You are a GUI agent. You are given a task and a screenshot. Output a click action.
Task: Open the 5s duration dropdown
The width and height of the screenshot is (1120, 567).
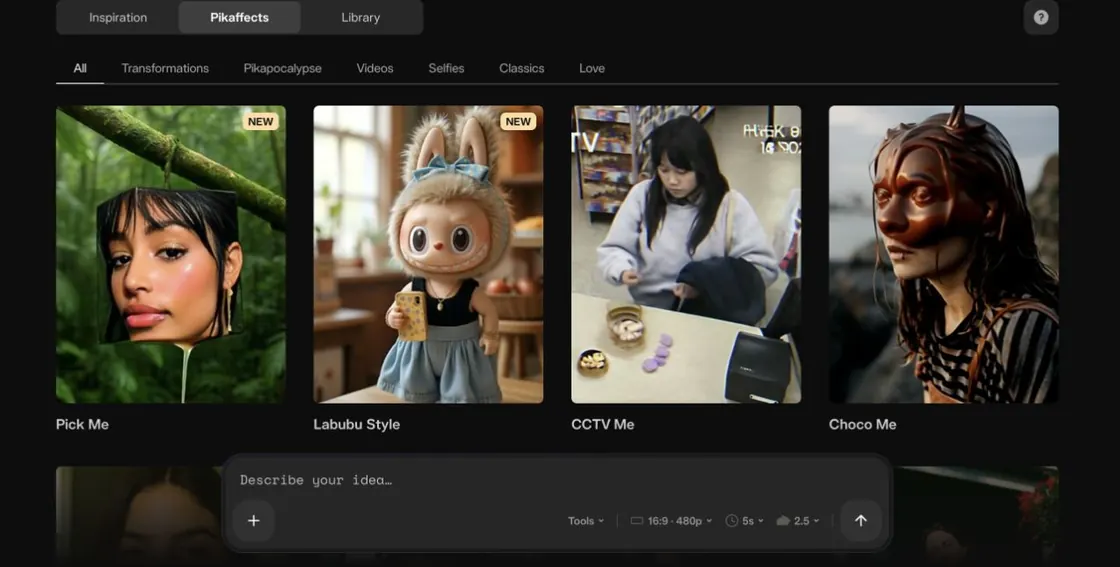pos(744,521)
